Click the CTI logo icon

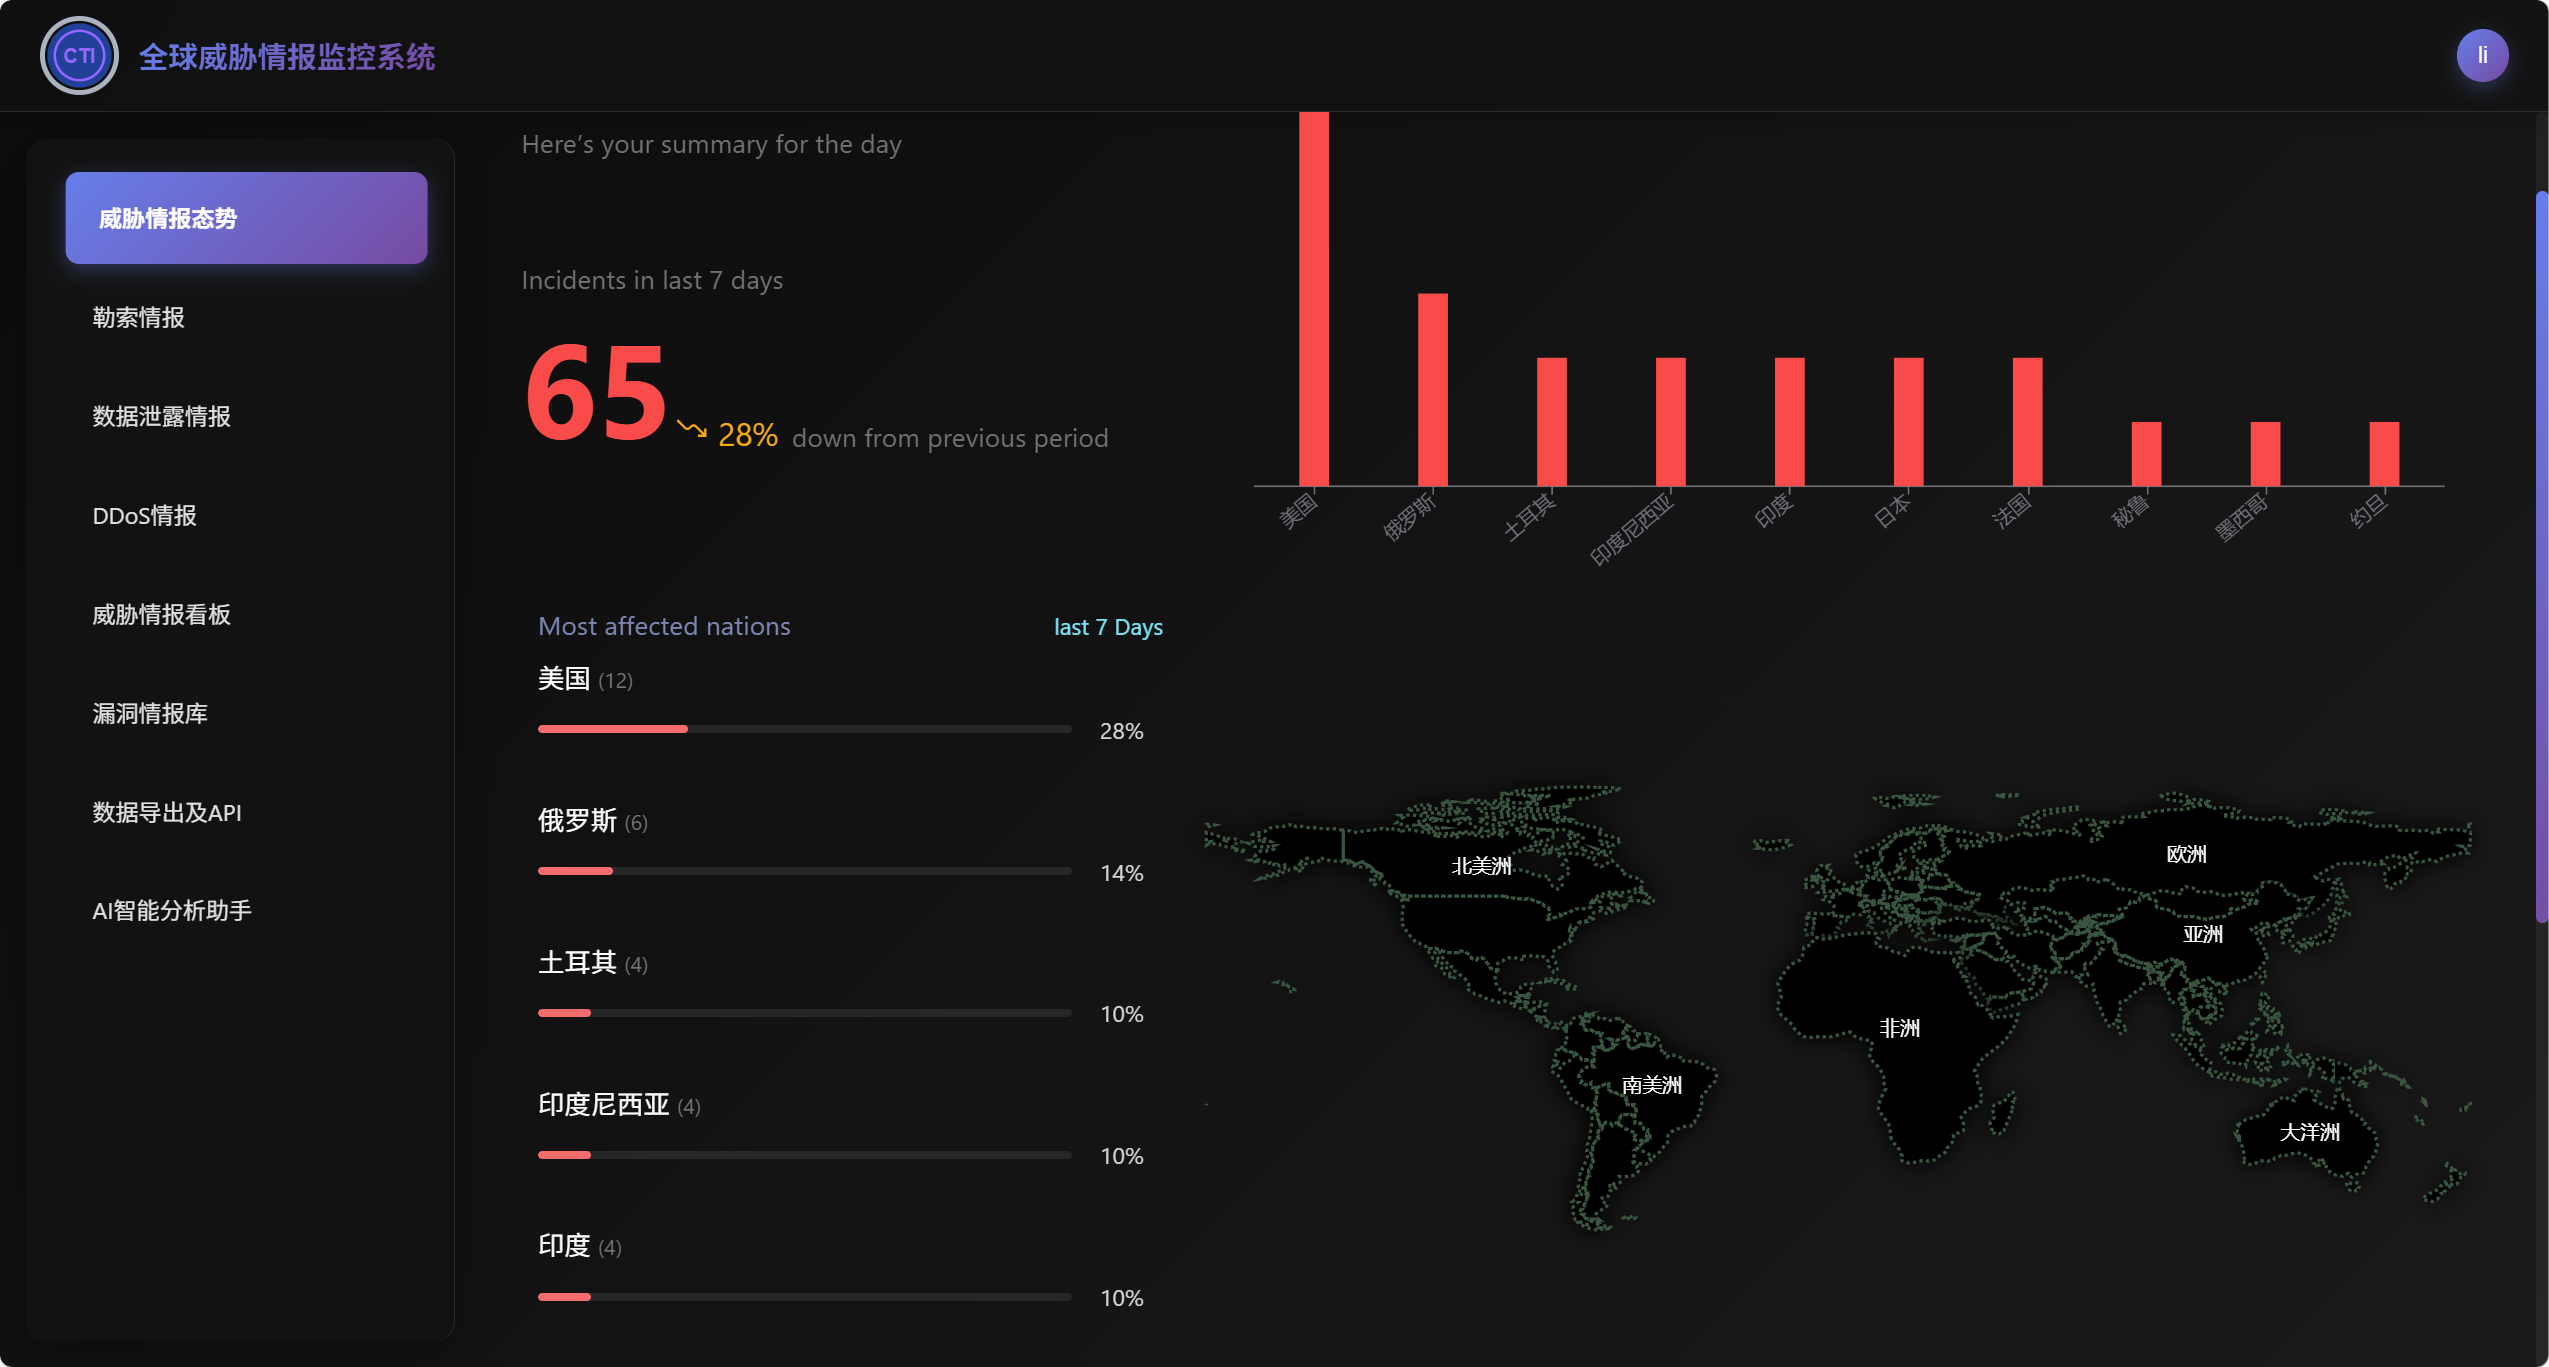(79, 56)
